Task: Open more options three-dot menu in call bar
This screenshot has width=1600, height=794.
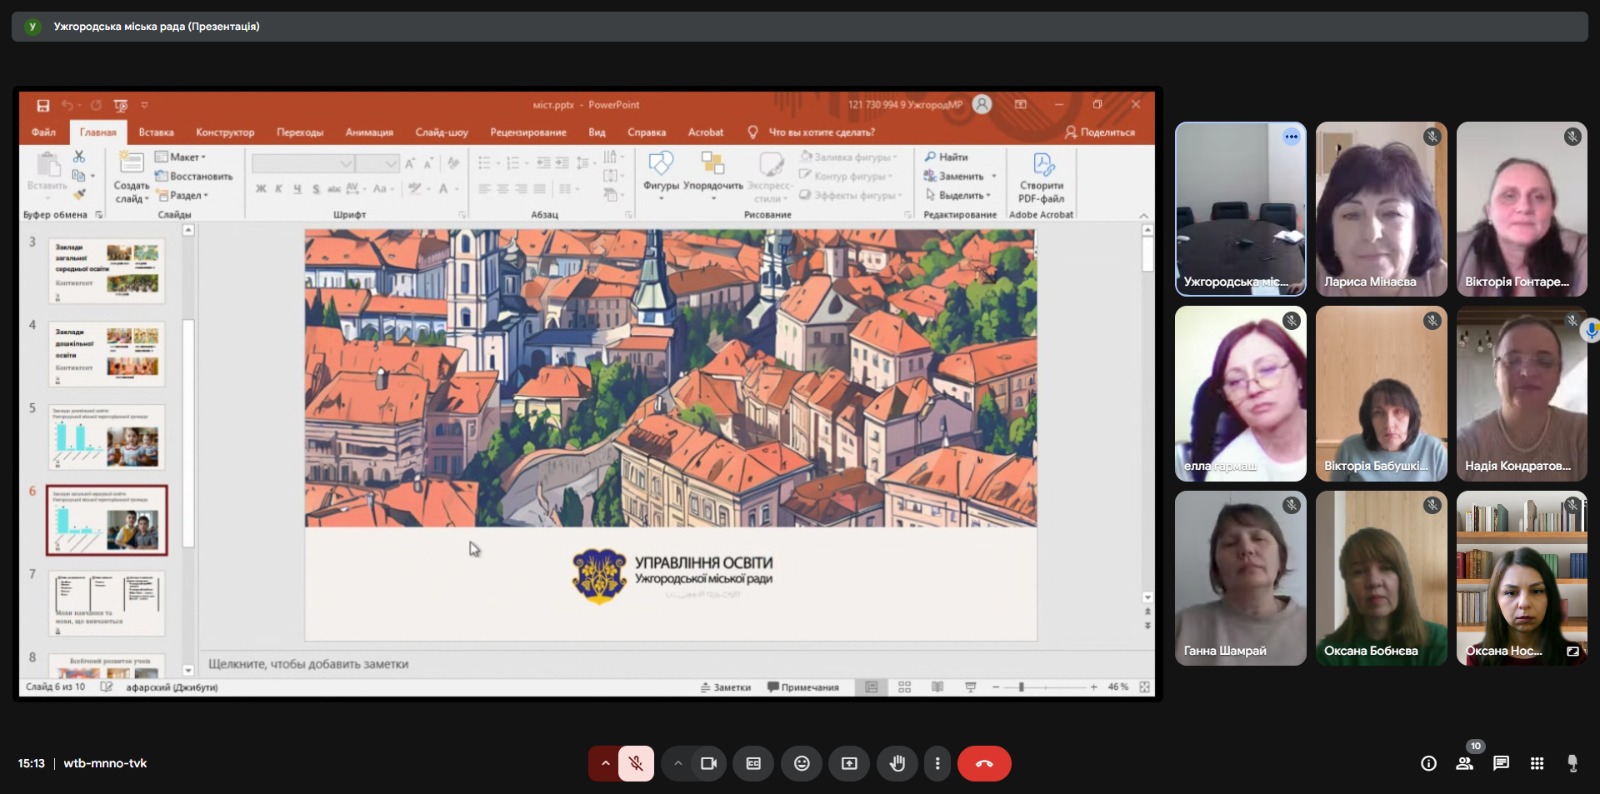Action: click(x=937, y=763)
